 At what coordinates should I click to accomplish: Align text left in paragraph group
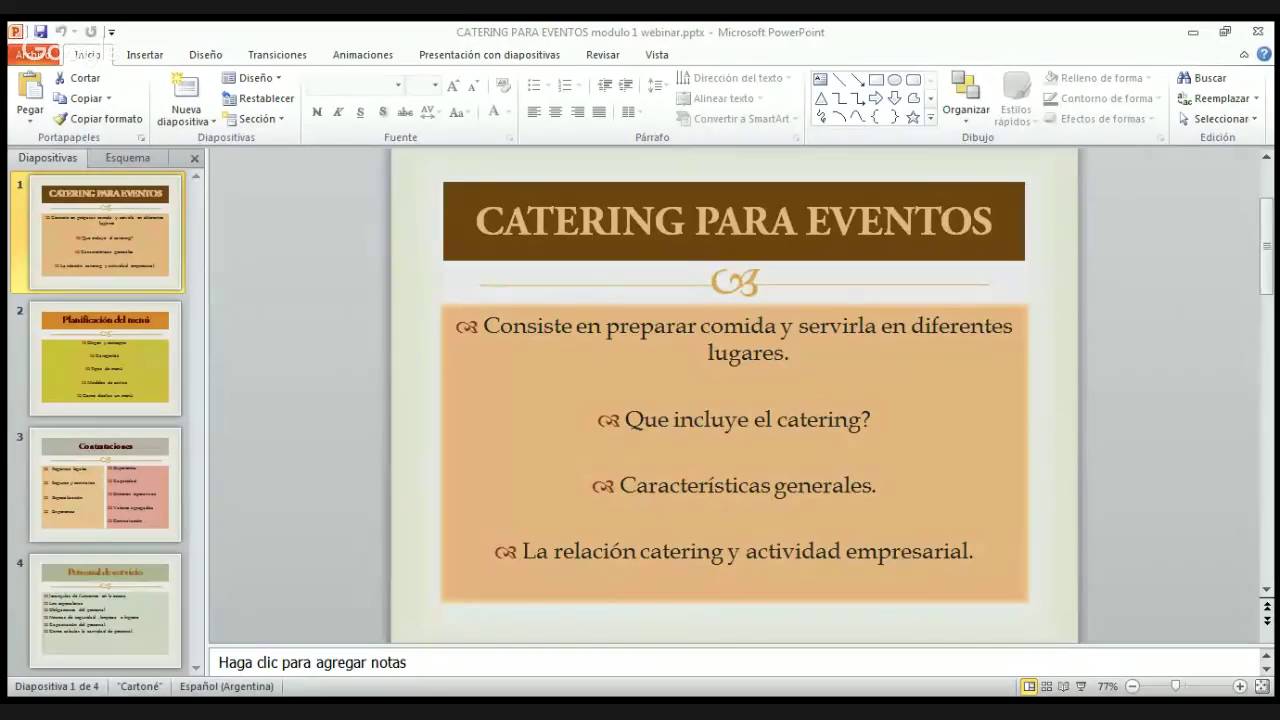coord(534,112)
